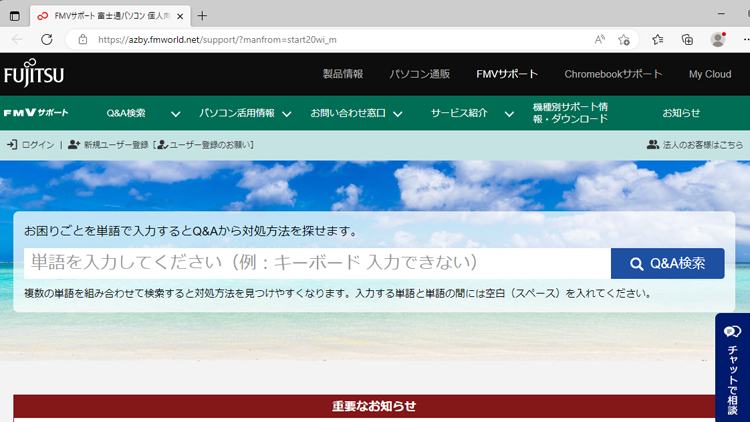The image size is (750, 422).
Task: Open the Collections icon
Action: tap(687, 40)
